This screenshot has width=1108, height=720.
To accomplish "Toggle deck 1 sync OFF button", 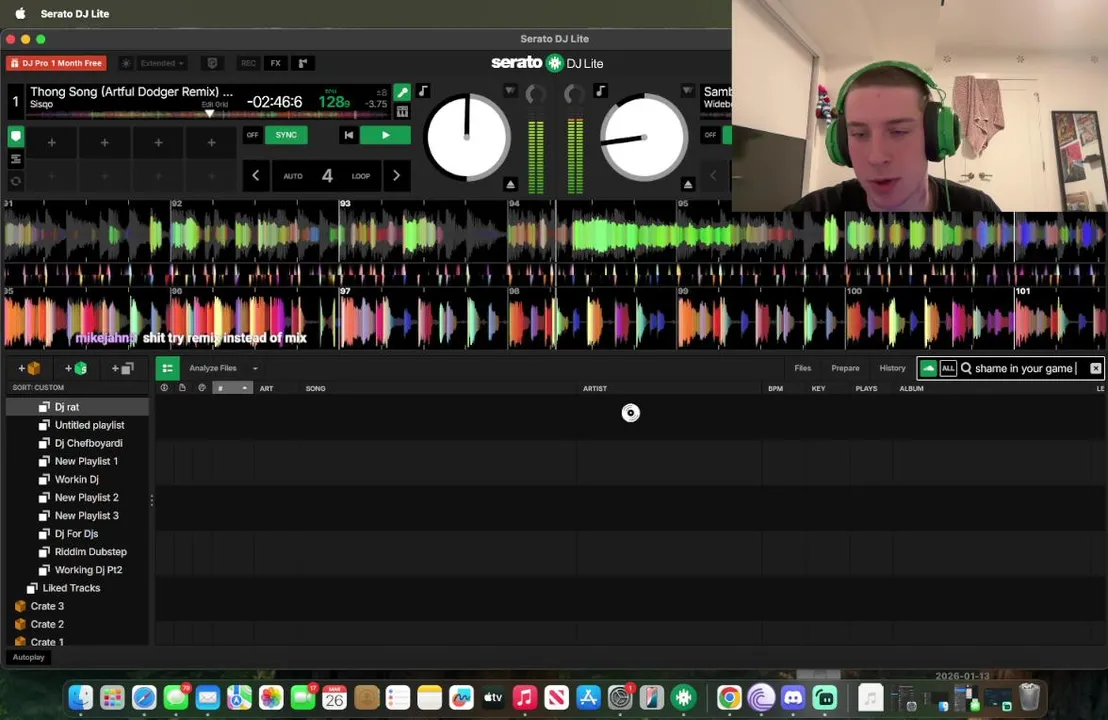I will (x=252, y=135).
